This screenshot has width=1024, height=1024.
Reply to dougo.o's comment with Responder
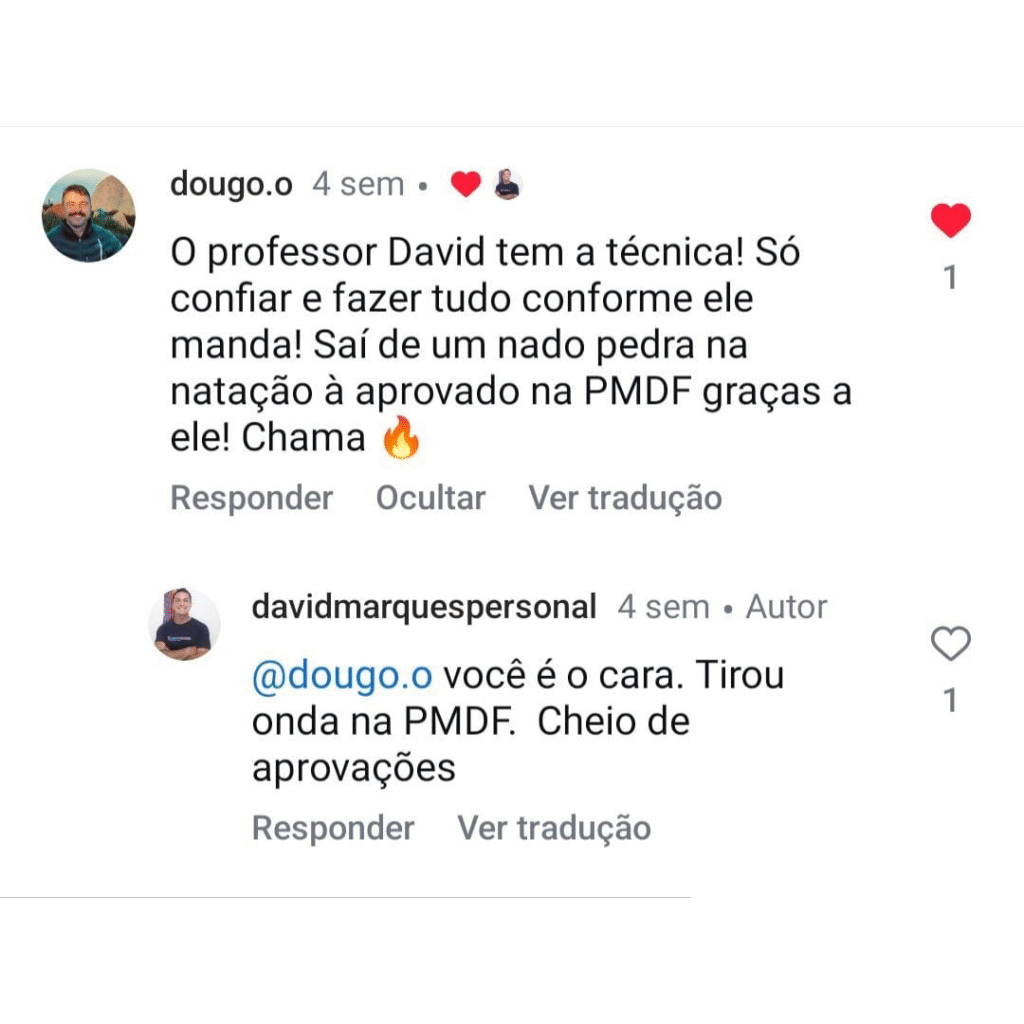point(251,498)
